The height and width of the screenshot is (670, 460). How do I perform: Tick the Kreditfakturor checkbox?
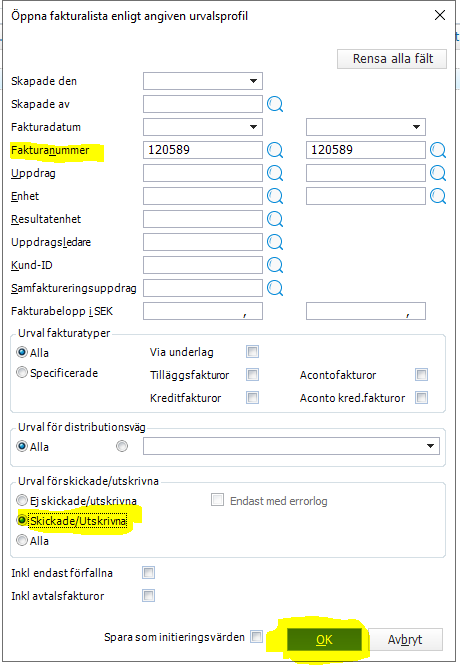point(252,398)
